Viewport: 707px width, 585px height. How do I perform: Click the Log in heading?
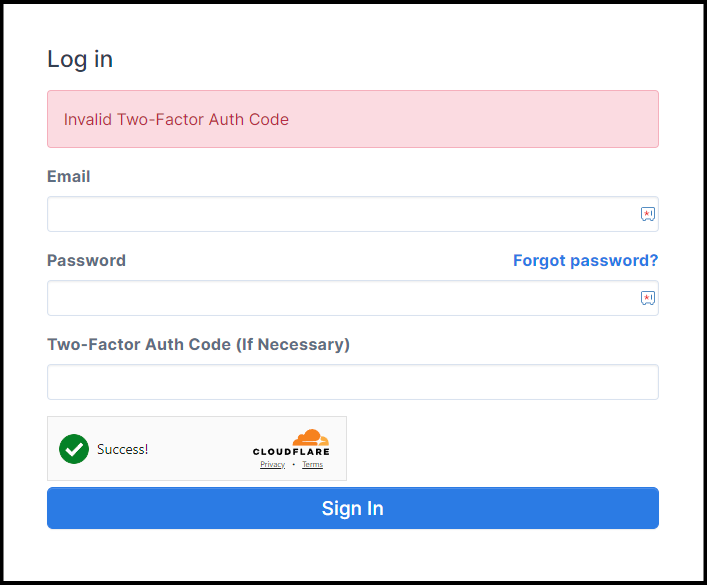tap(80, 59)
